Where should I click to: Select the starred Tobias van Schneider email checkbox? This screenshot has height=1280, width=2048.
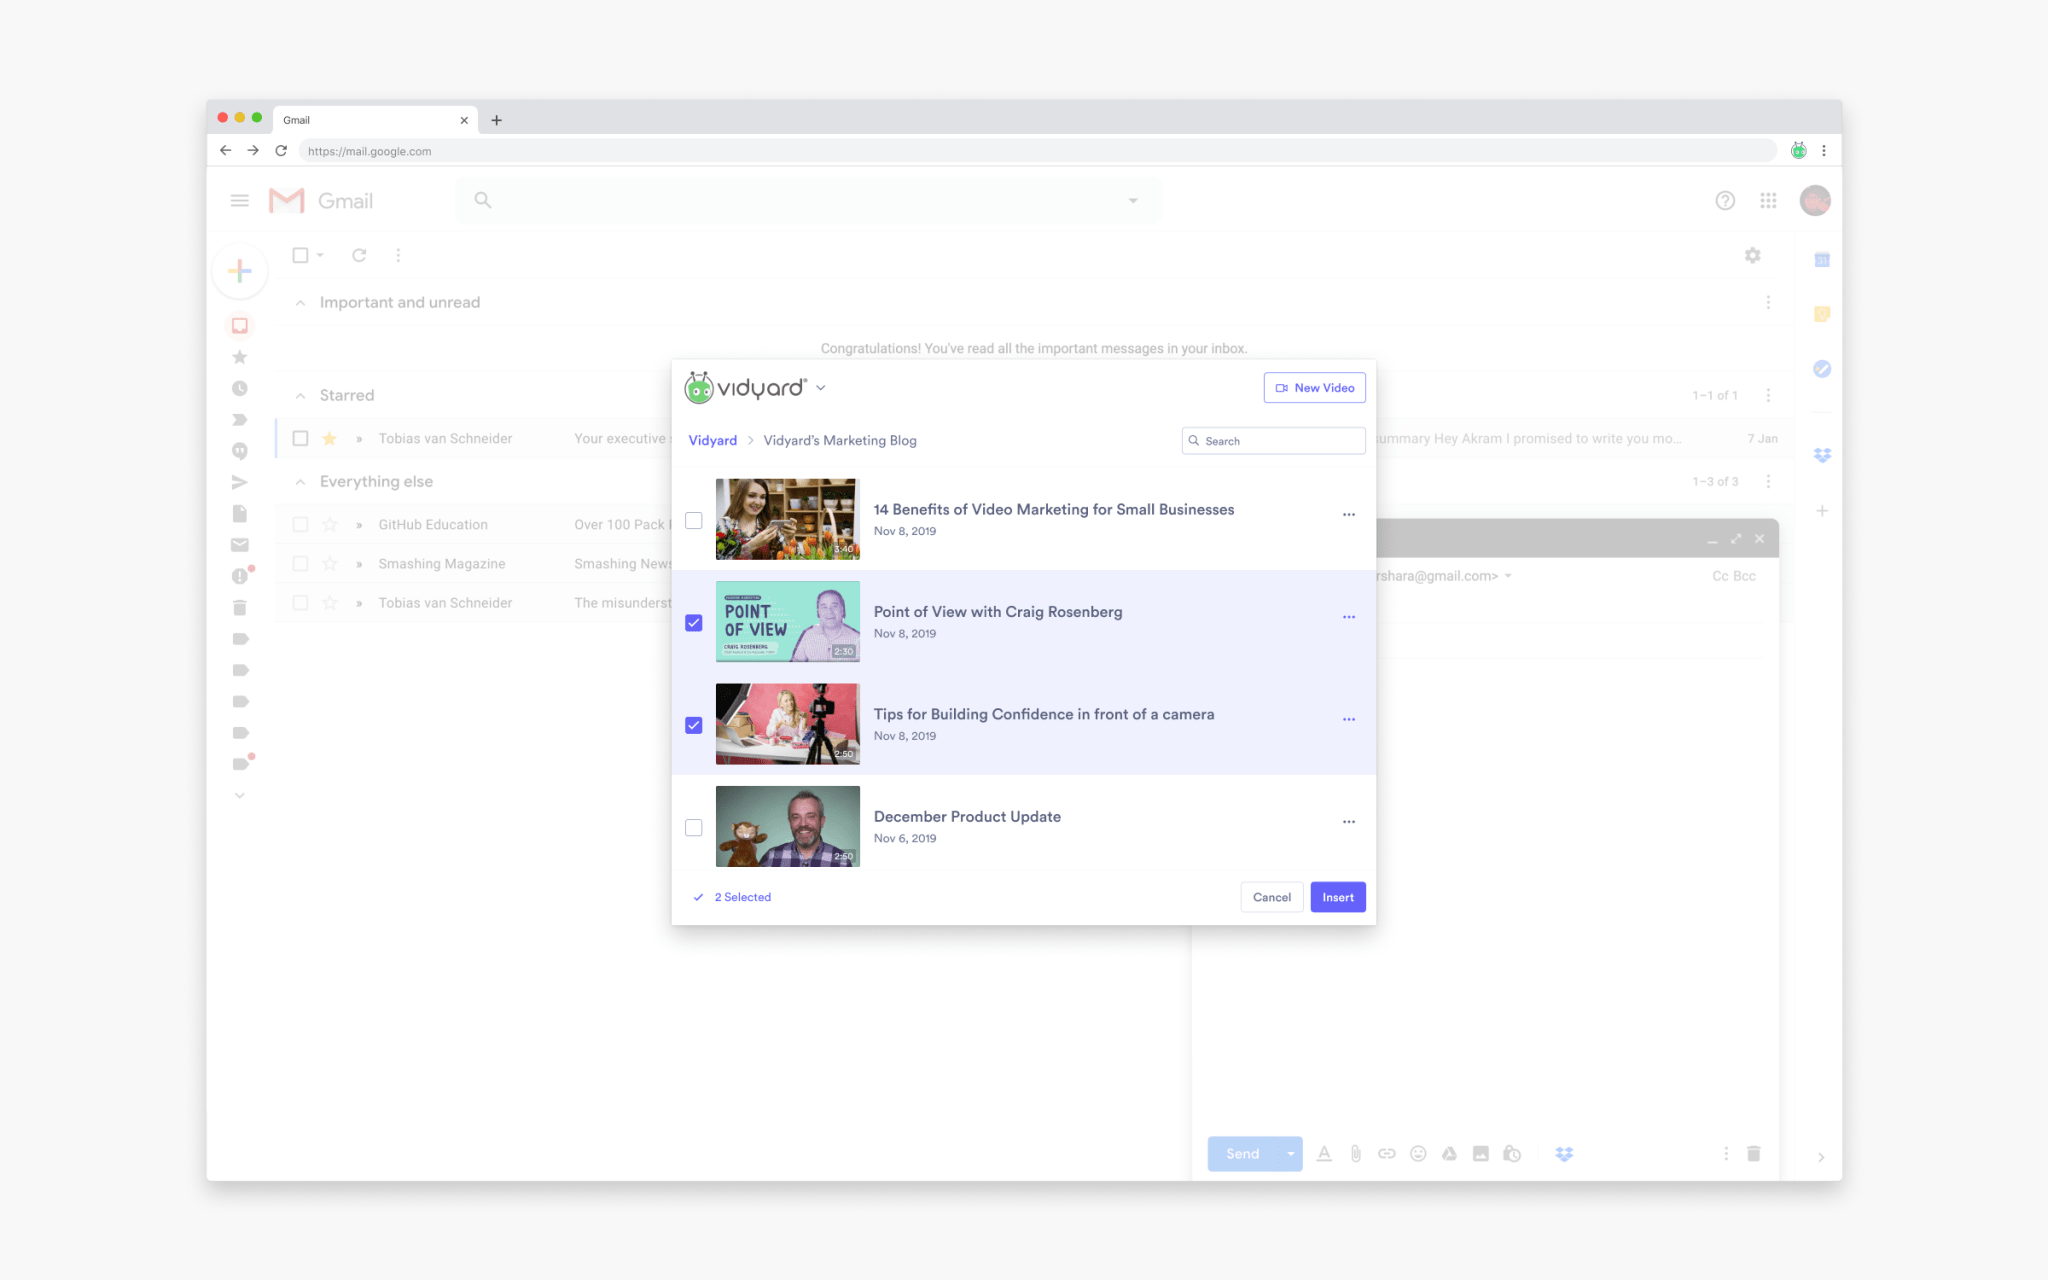300,438
